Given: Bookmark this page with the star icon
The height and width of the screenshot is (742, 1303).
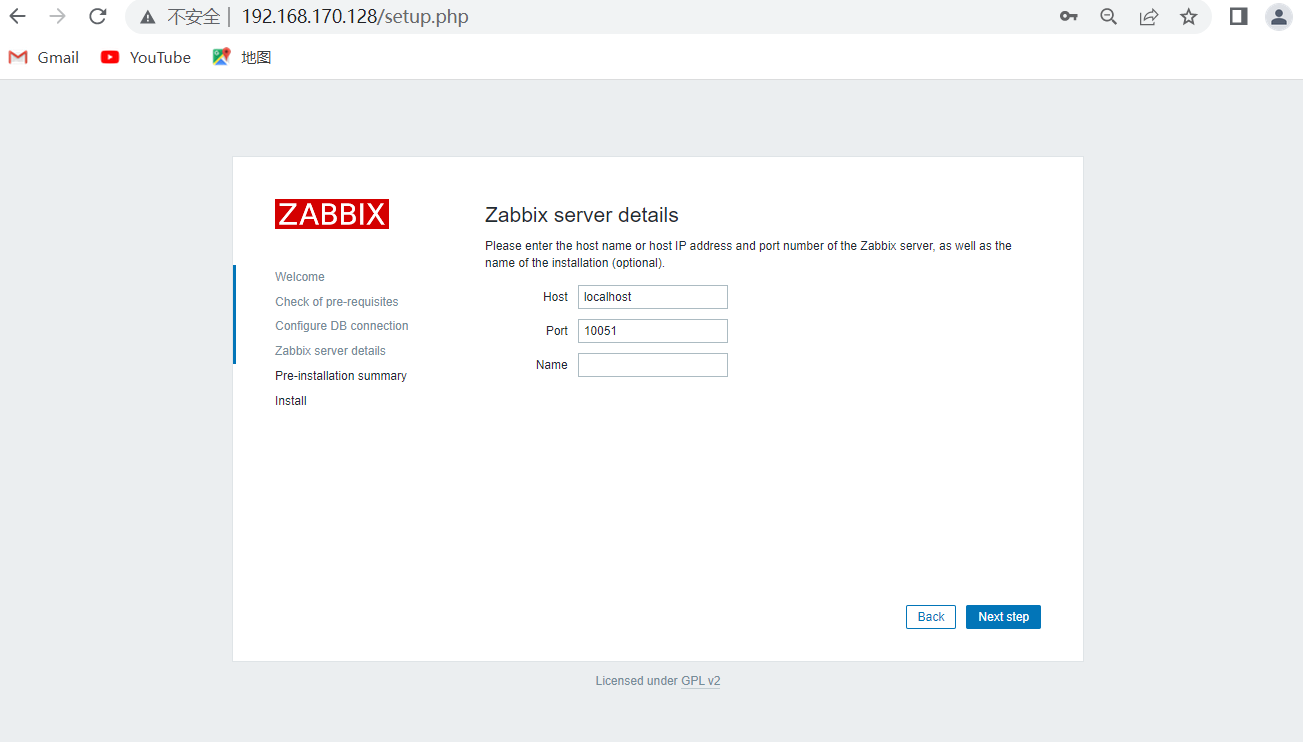Looking at the screenshot, I should click(1189, 16).
